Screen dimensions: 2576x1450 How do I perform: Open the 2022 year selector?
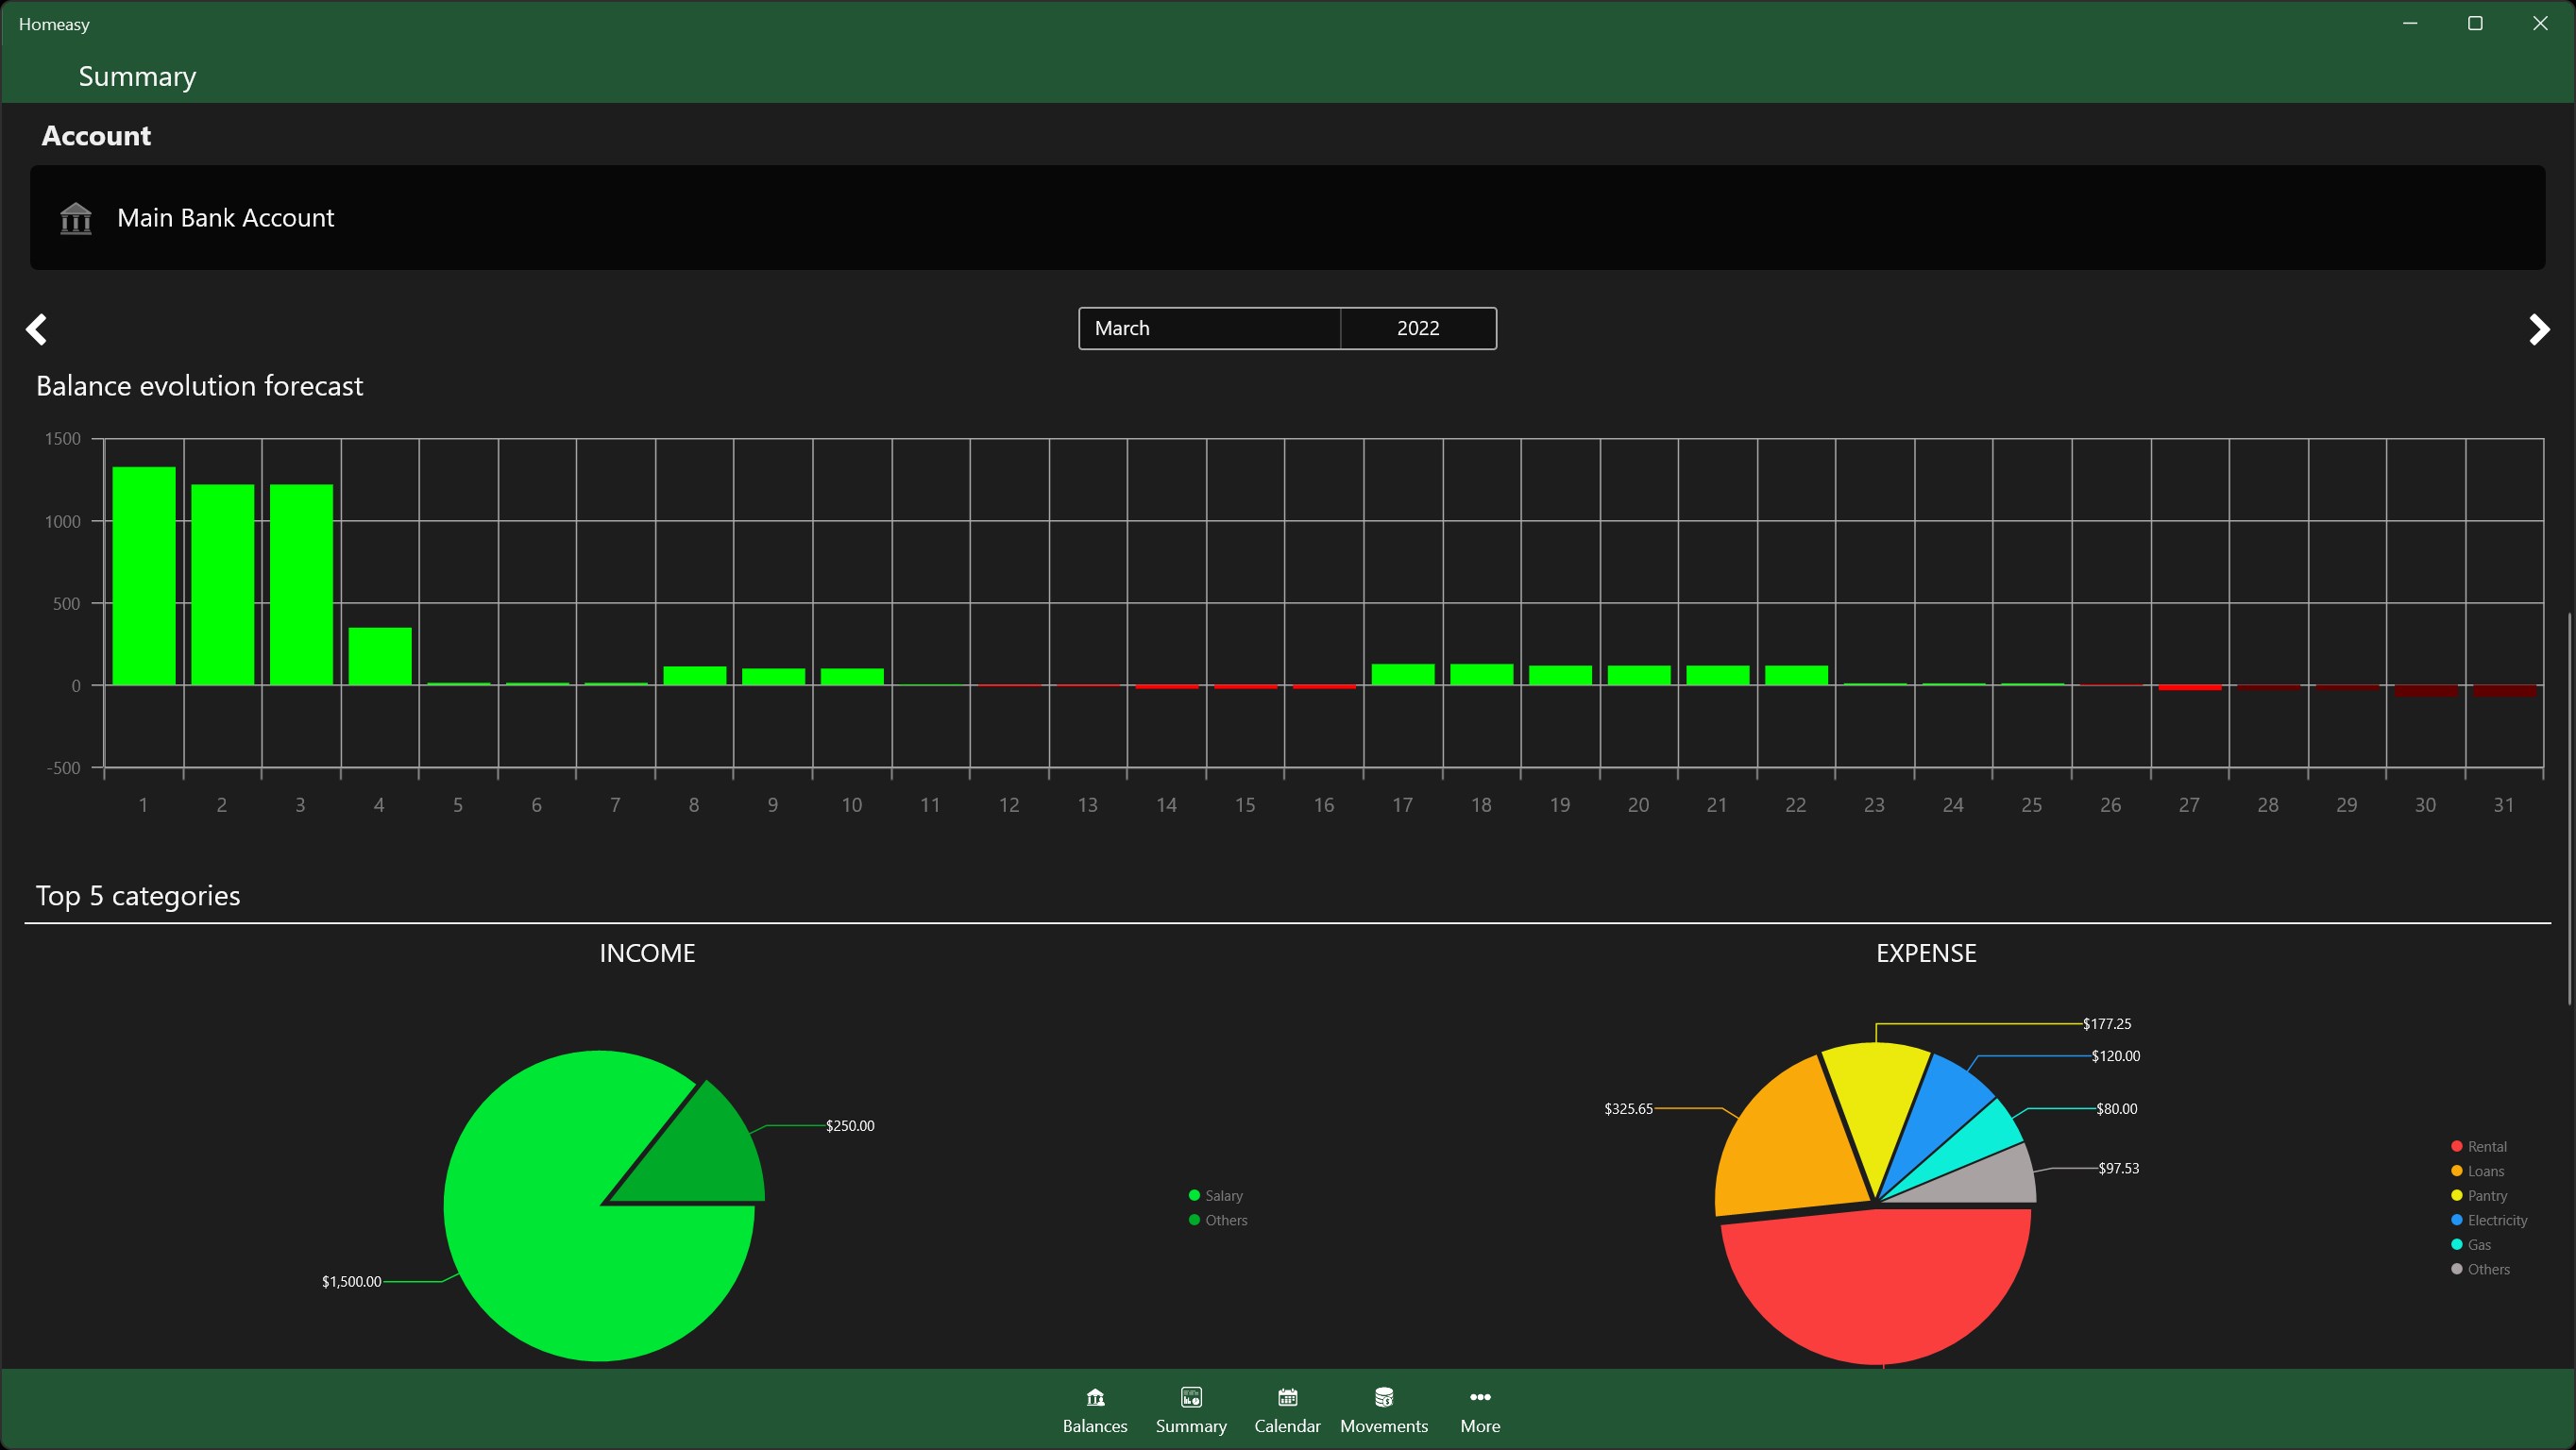(x=1417, y=328)
